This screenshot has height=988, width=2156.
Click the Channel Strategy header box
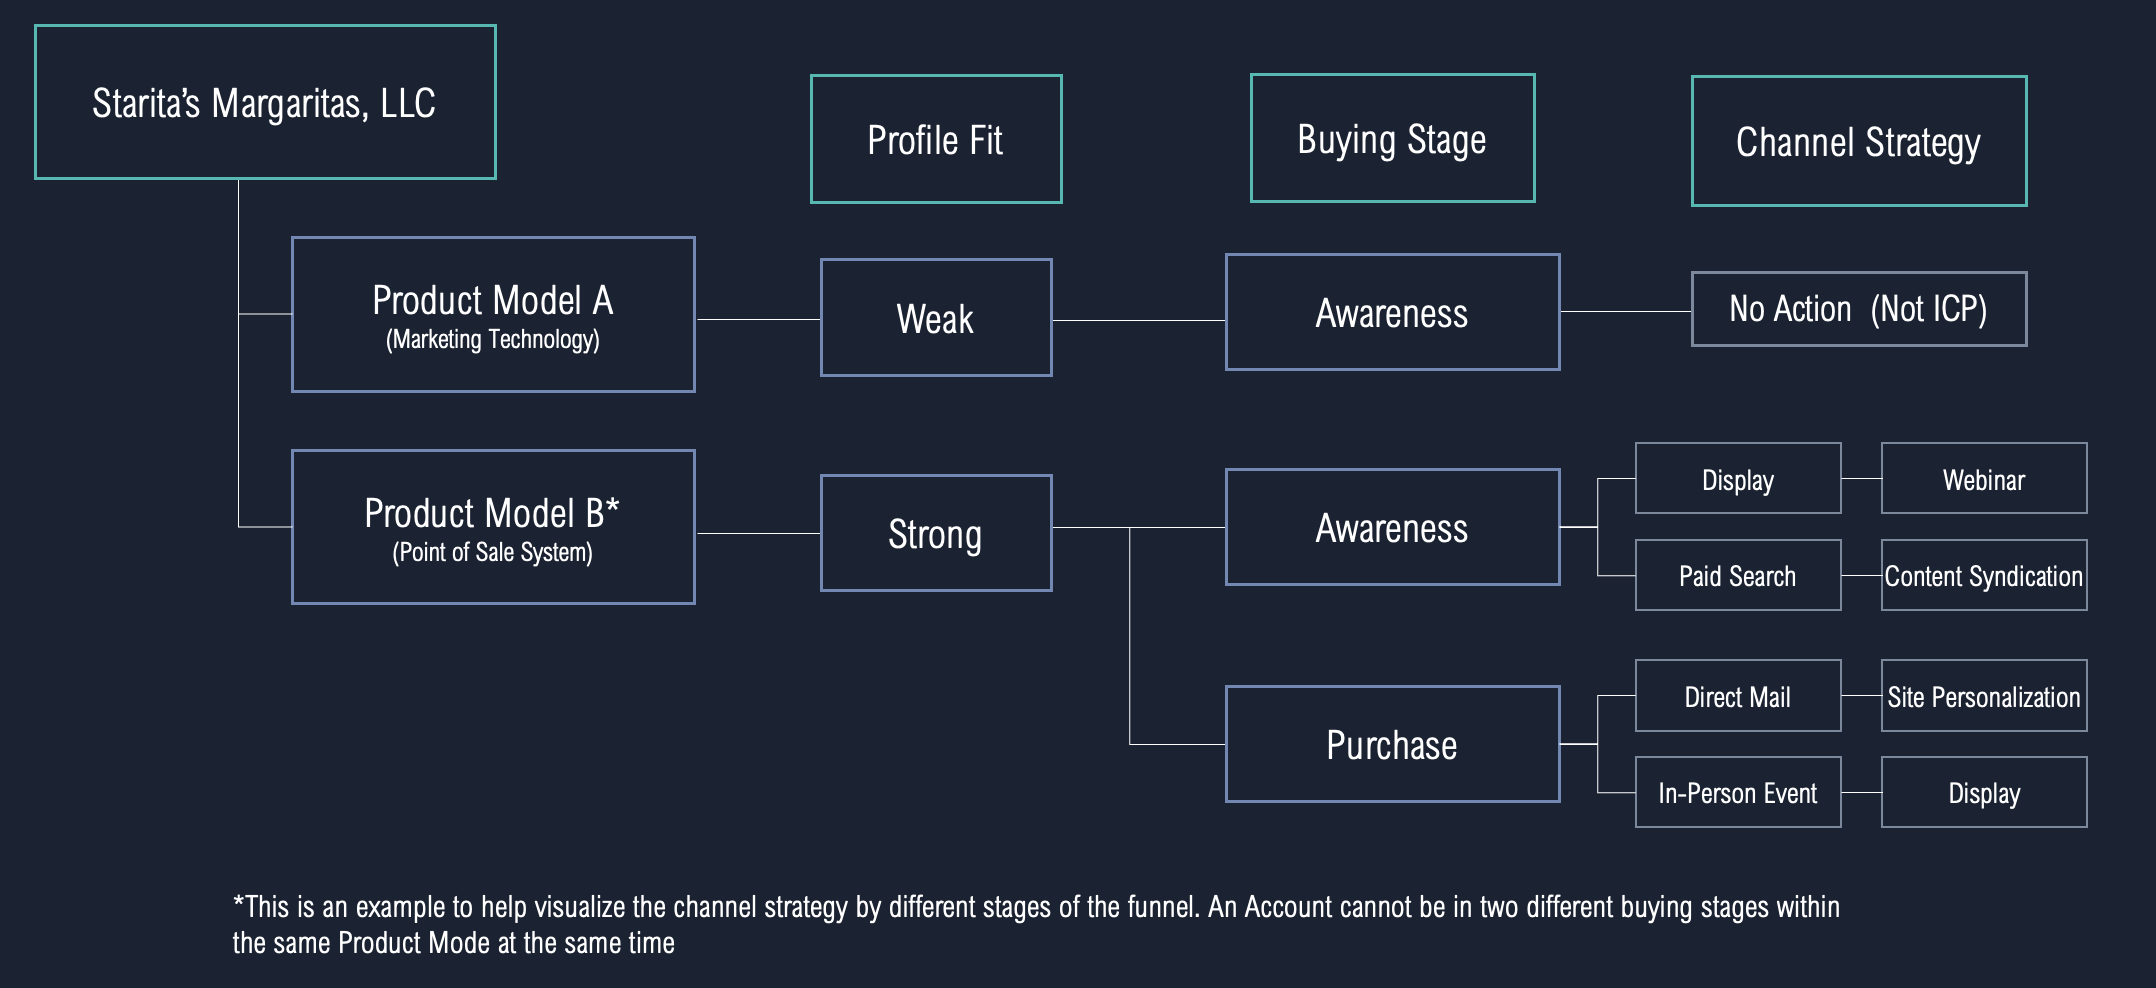coord(1859,141)
